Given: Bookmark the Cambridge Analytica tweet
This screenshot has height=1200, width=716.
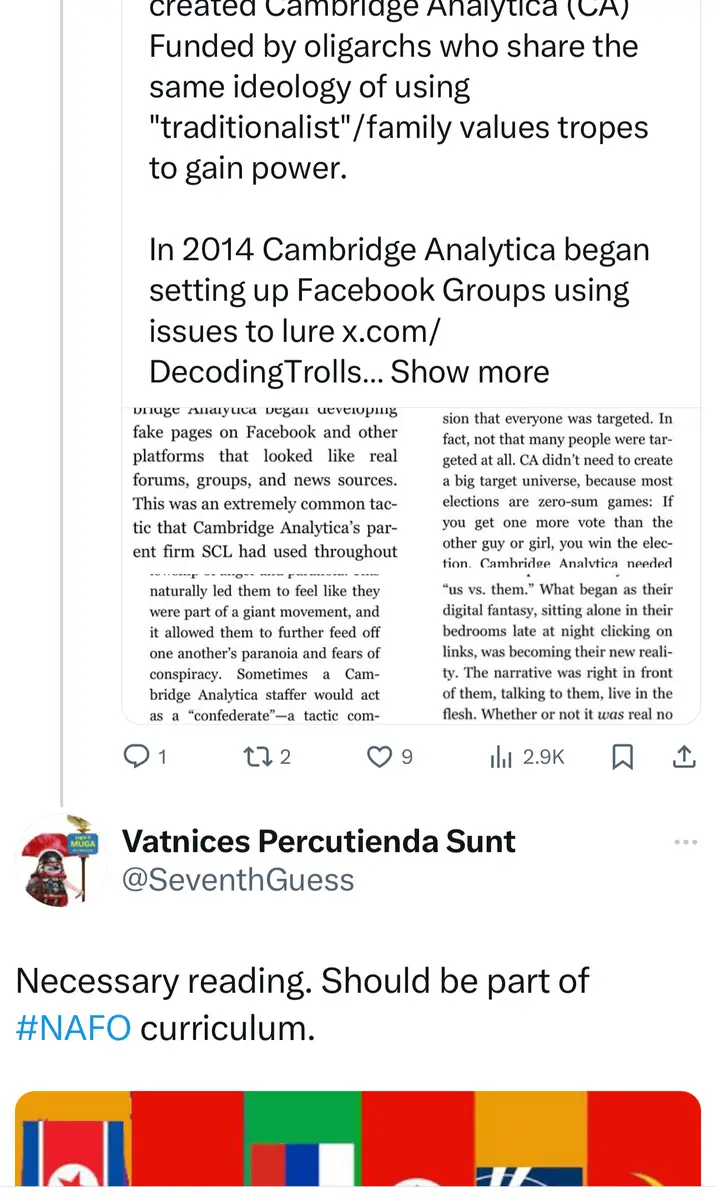Looking at the screenshot, I should click(622, 758).
